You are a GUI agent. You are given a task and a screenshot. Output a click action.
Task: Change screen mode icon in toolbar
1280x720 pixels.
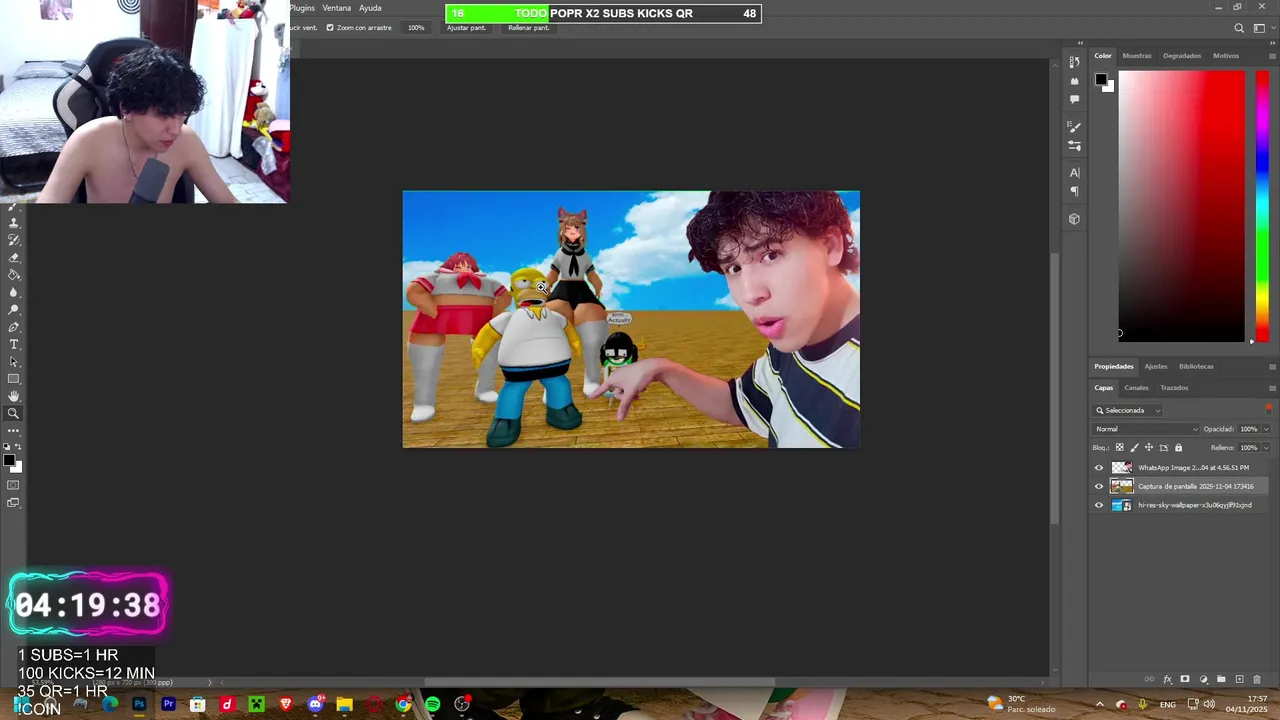(14, 502)
